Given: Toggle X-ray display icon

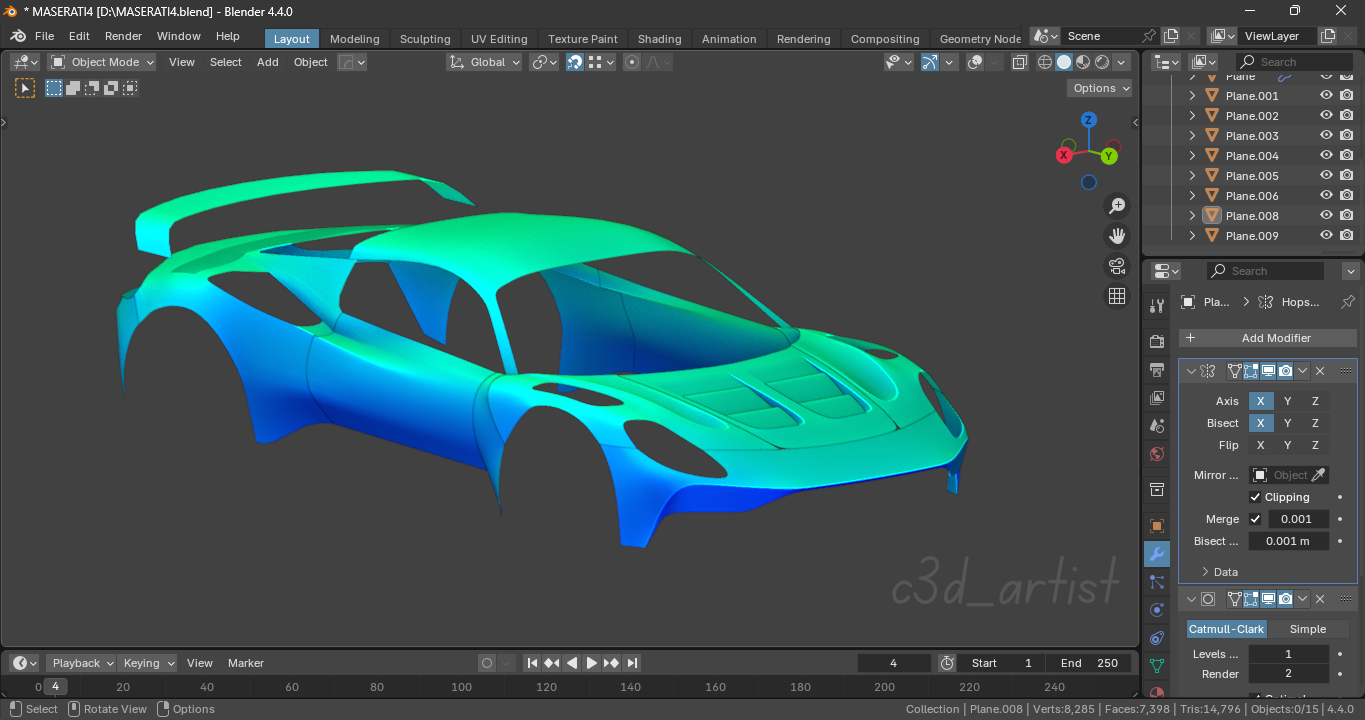Looking at the screenshot, I should 1019,62.
